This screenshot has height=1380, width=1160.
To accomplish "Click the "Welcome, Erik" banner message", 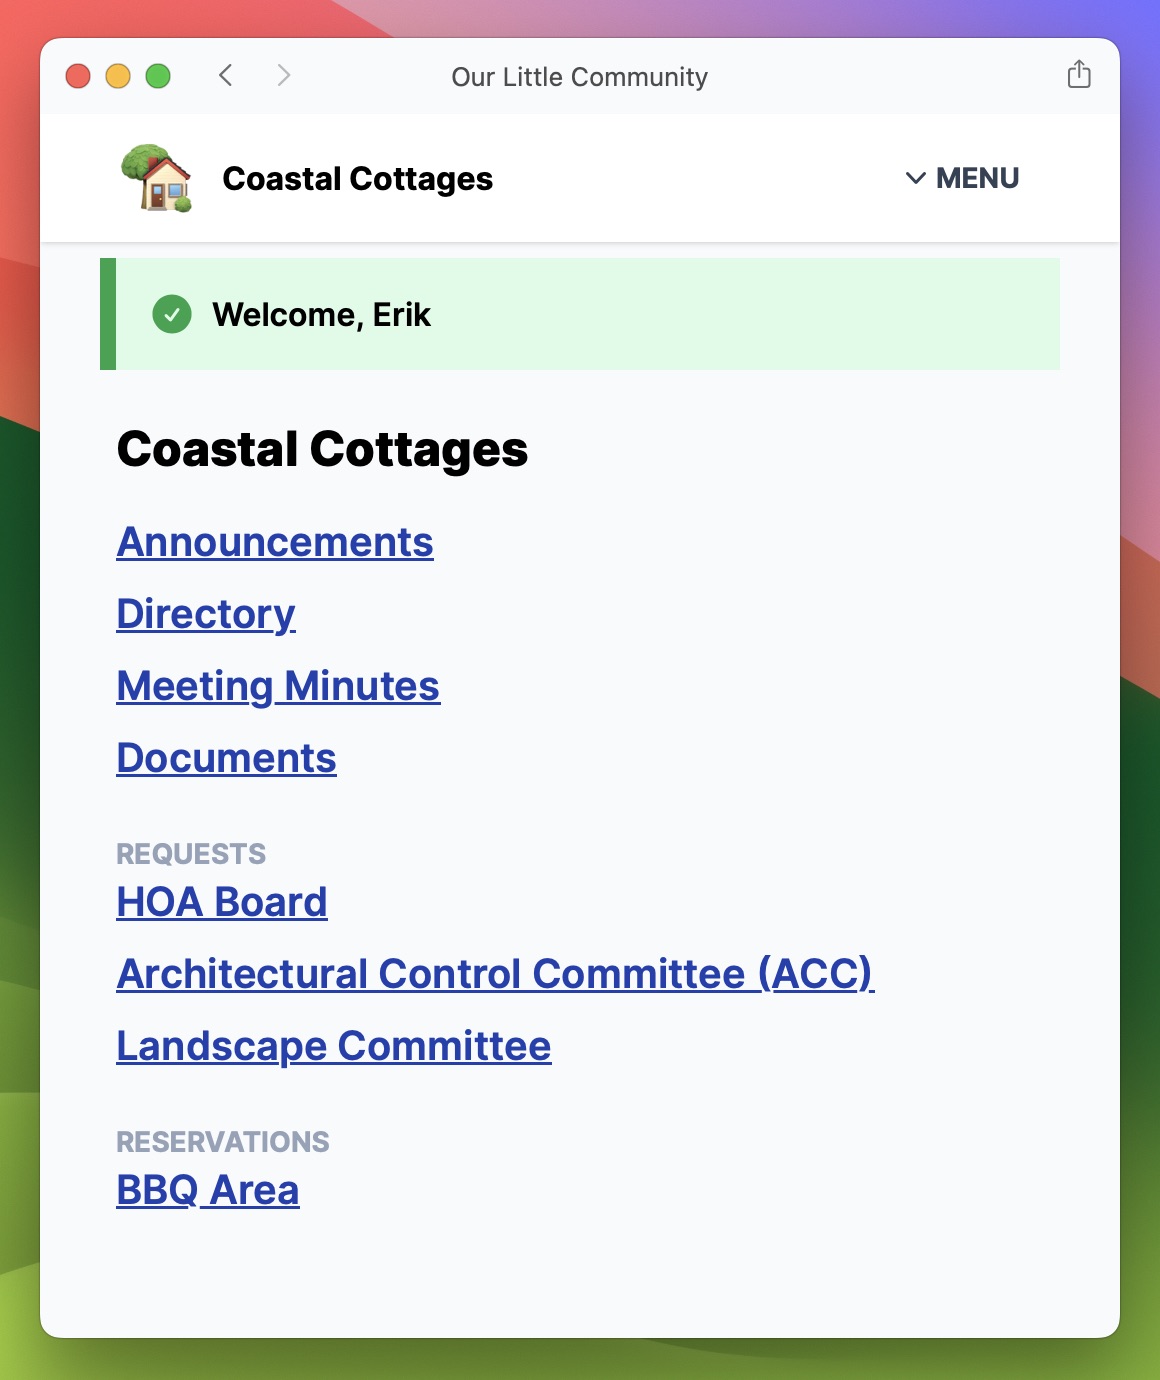I will click(321, 315).
